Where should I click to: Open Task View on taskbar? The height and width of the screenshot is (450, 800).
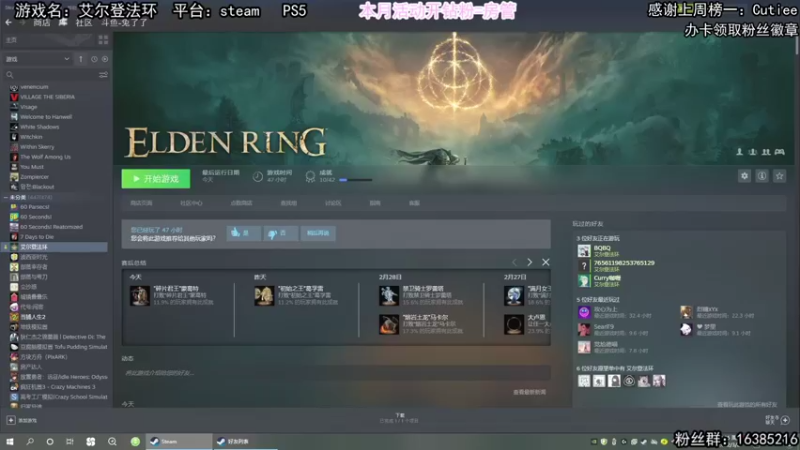[x=70, y=442]
